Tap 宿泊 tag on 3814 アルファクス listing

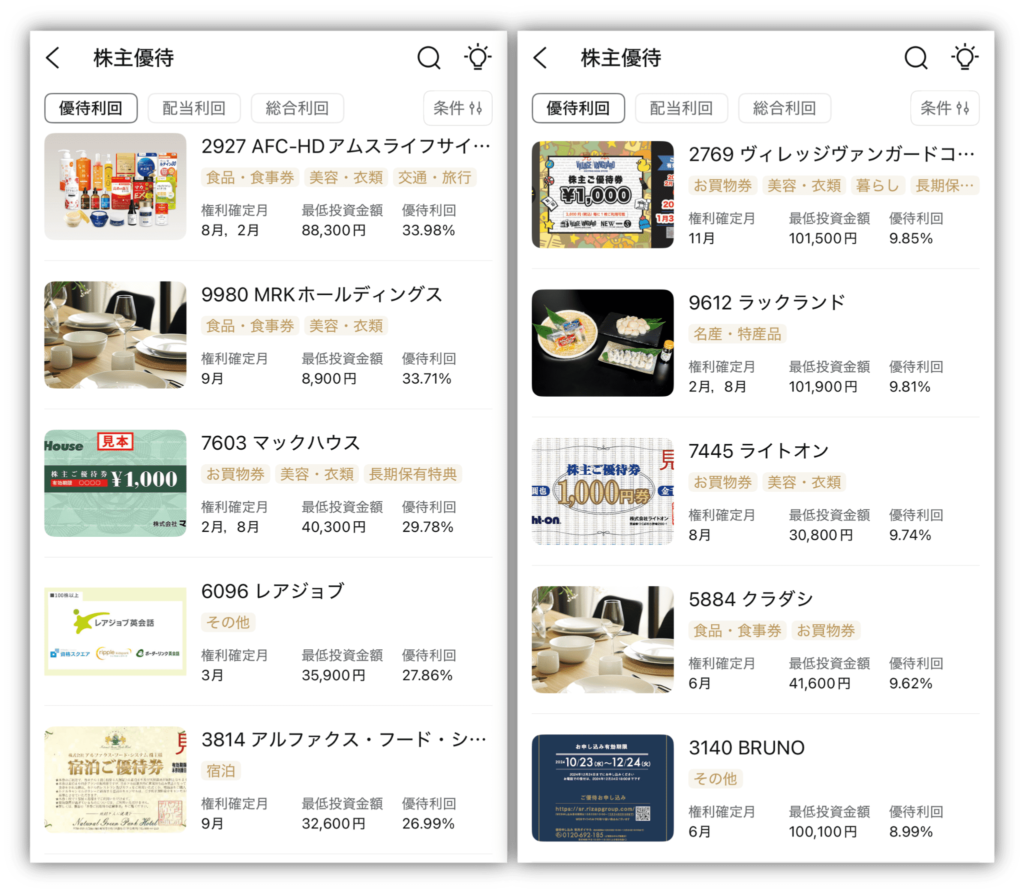[221, 771]
